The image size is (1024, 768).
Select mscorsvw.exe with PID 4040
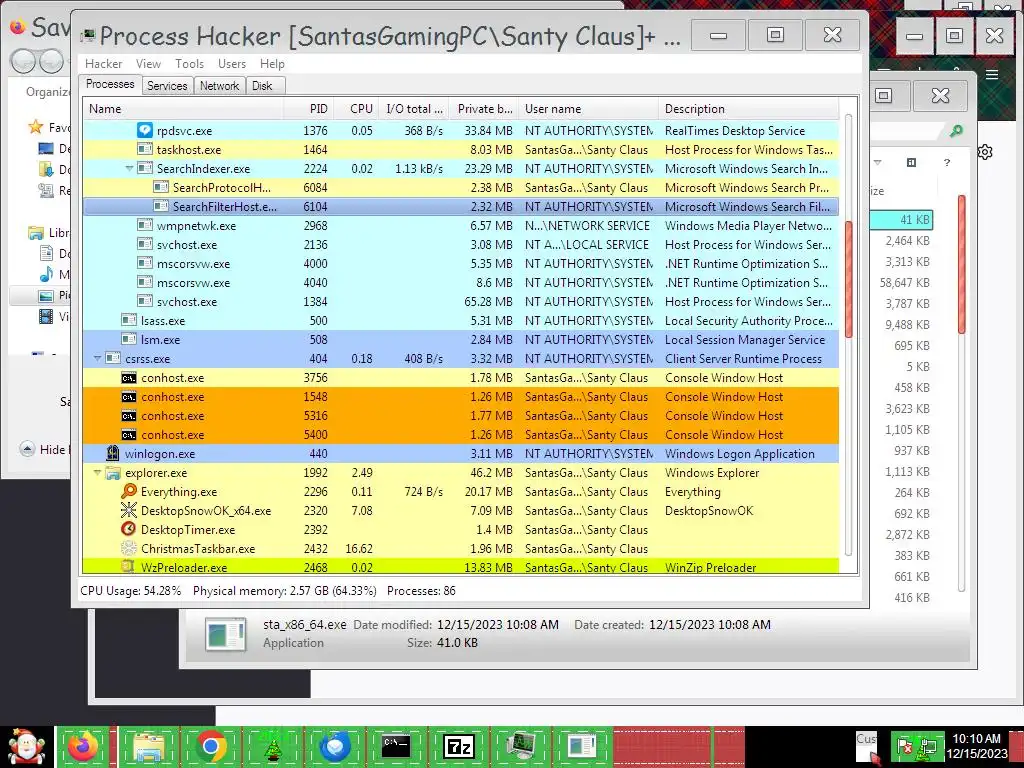point(461,283)
